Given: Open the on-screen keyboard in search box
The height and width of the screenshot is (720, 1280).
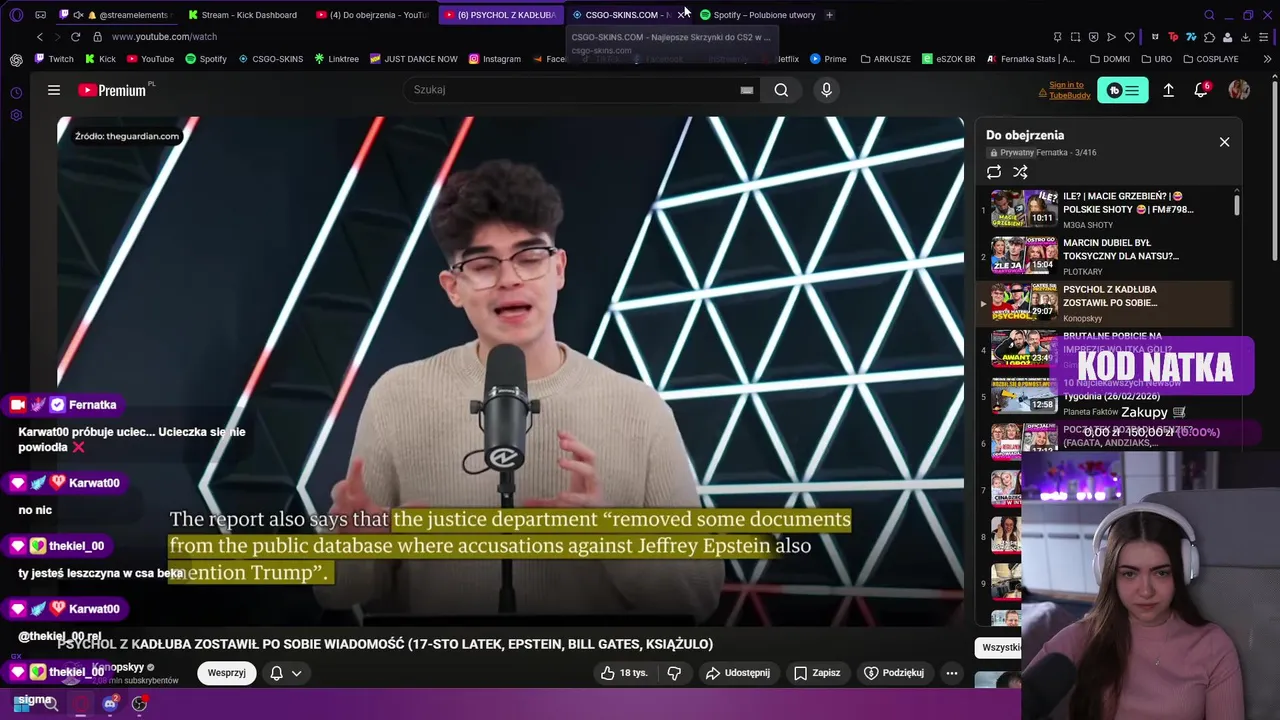Looking at the screenshot, I should (747, 90).
